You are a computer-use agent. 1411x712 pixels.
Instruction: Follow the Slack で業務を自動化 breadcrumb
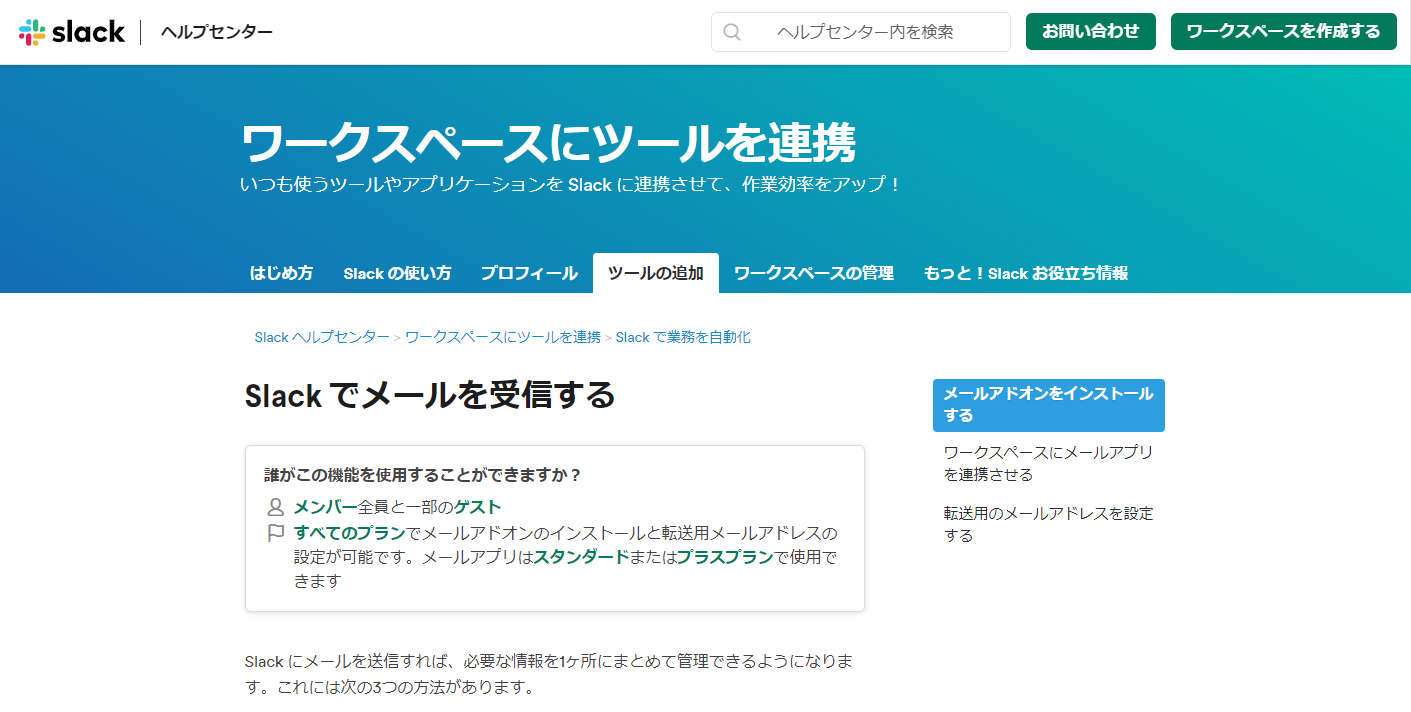tap(683, 337)
